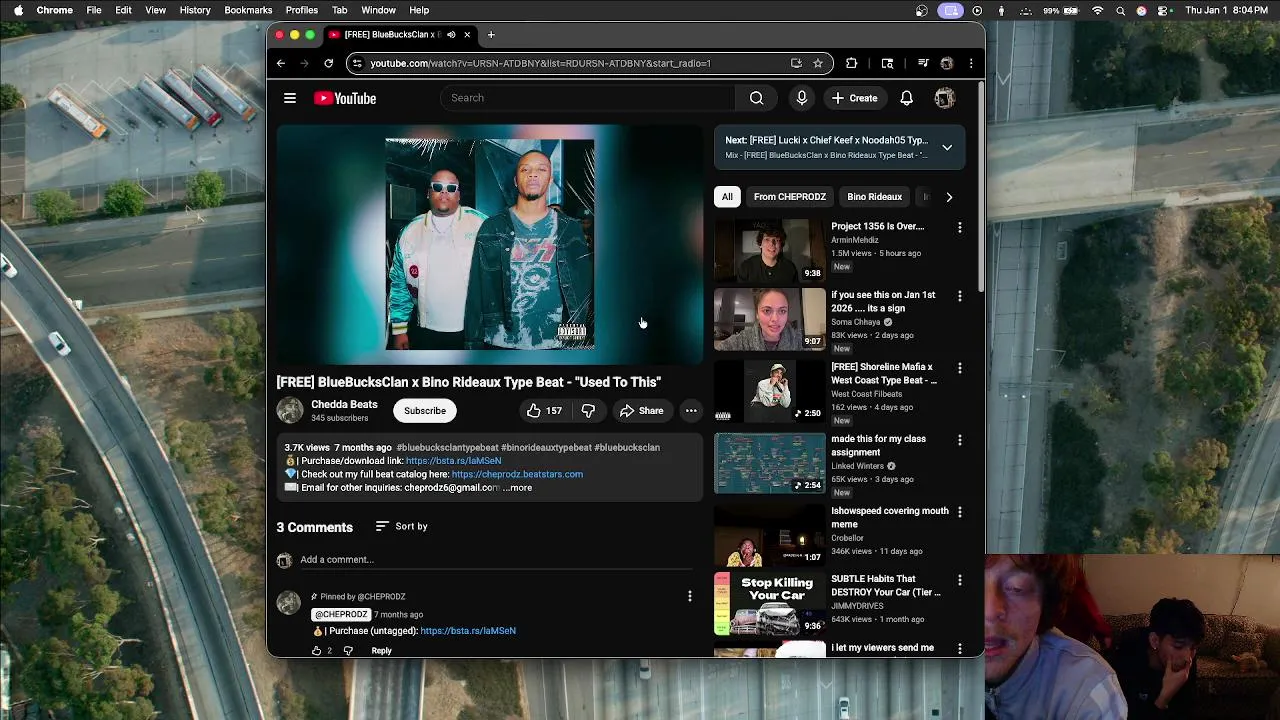Open the Profiles menu in the menu bar
The image size is (1280, 720).
coord(301,10)
